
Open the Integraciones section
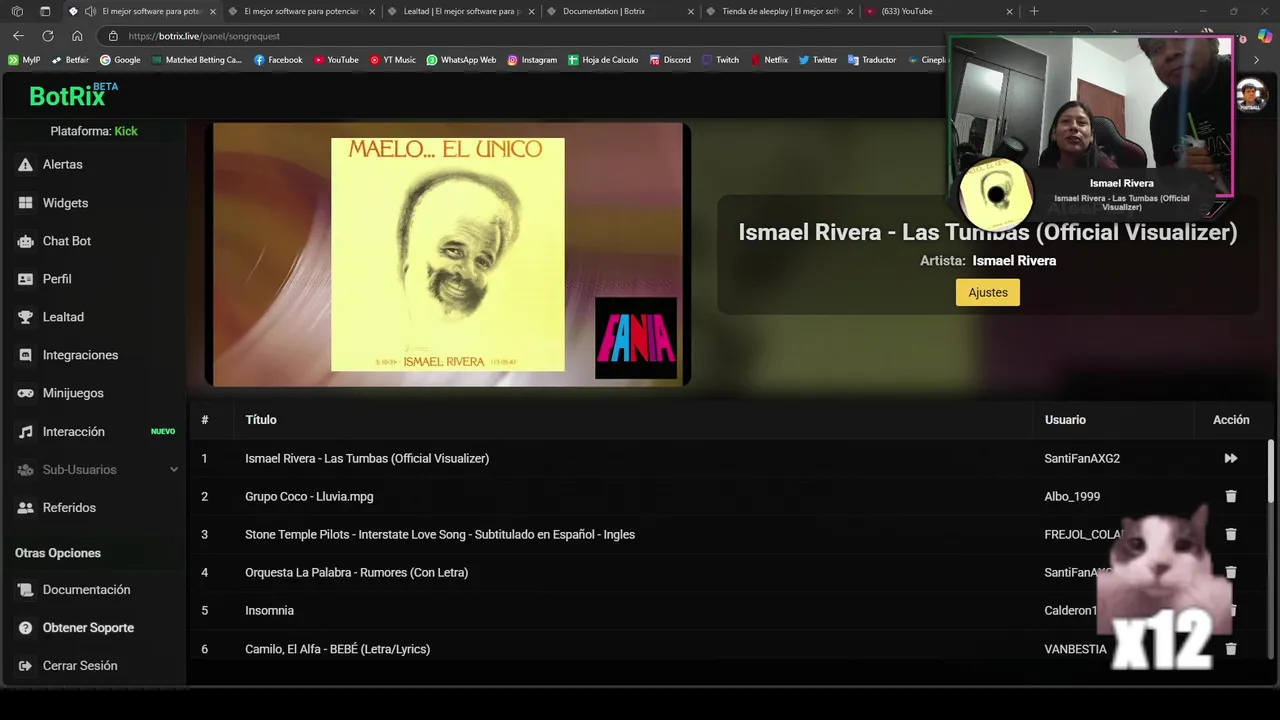[80, 355]
